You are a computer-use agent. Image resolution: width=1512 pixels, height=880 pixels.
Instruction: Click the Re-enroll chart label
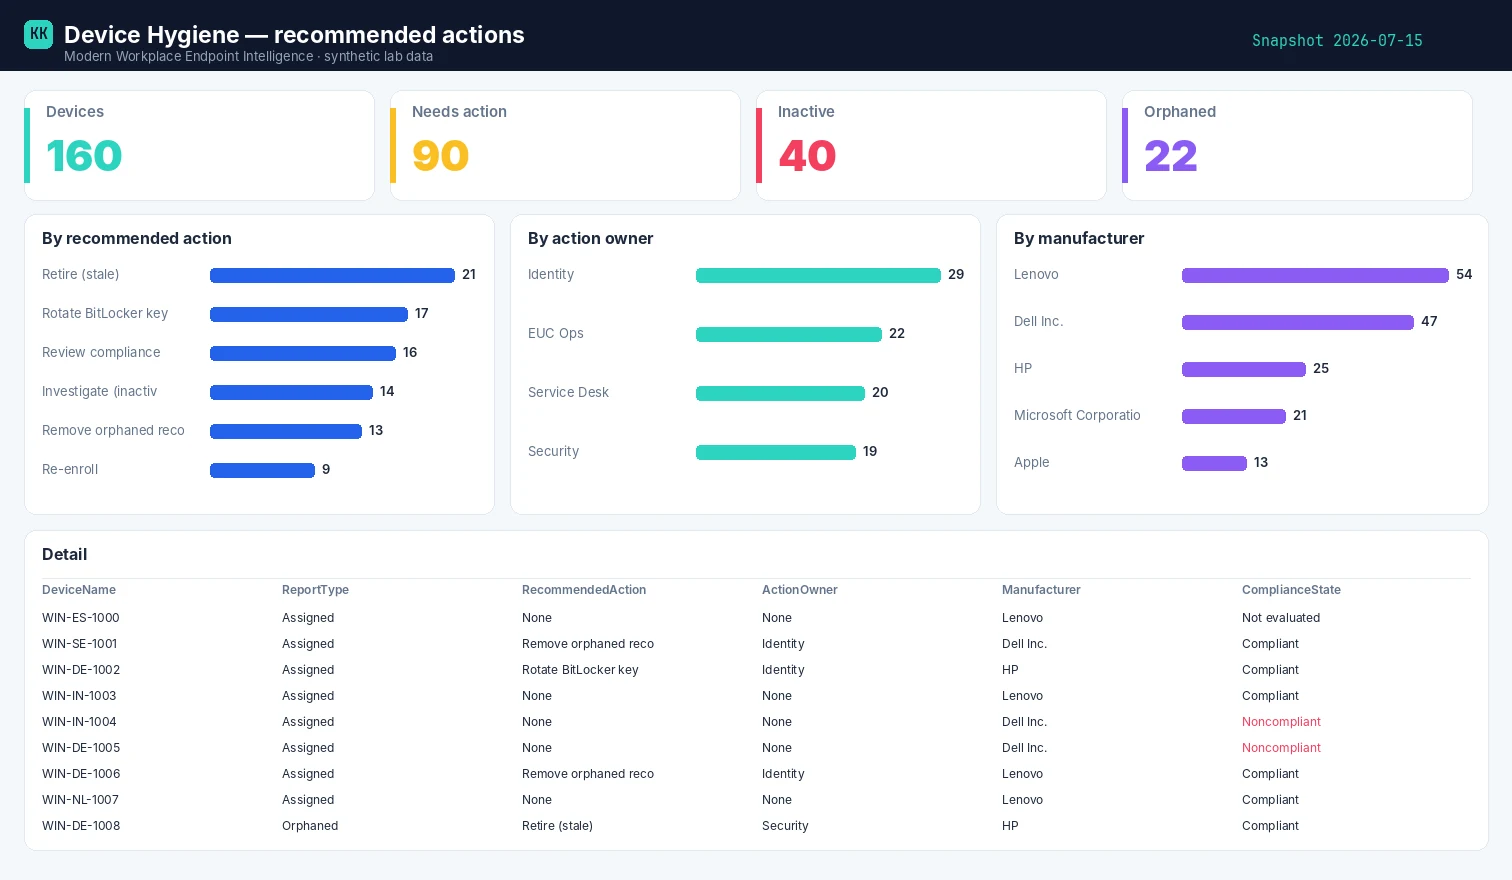70,469
